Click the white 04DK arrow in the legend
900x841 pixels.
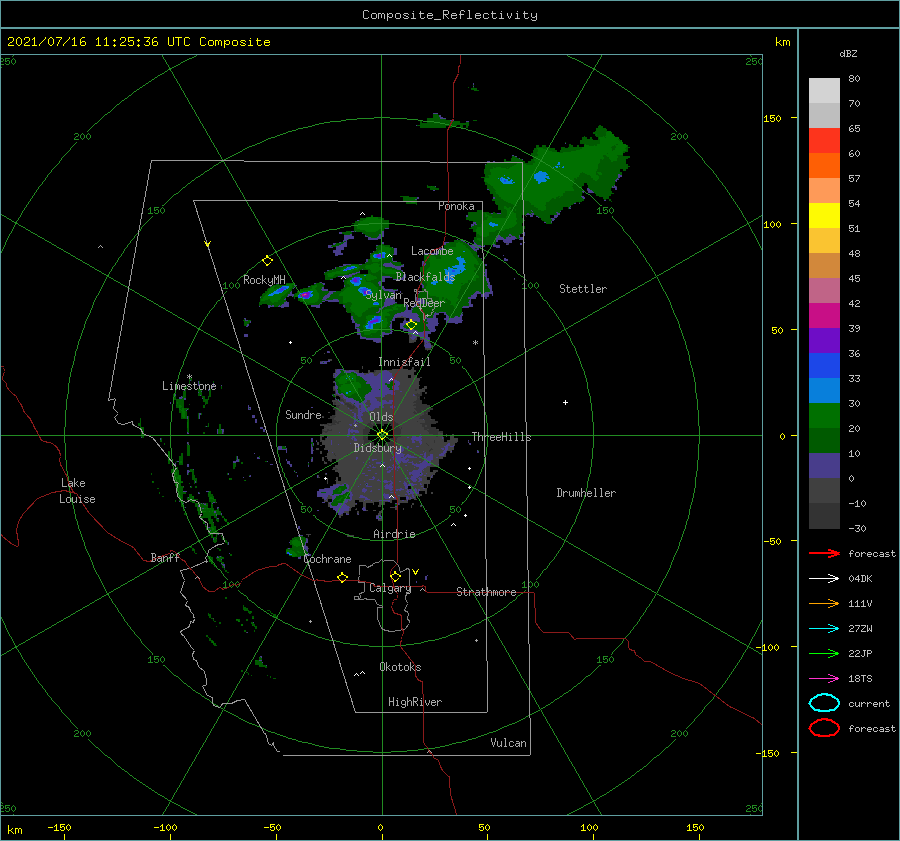(x=824, y=579)
